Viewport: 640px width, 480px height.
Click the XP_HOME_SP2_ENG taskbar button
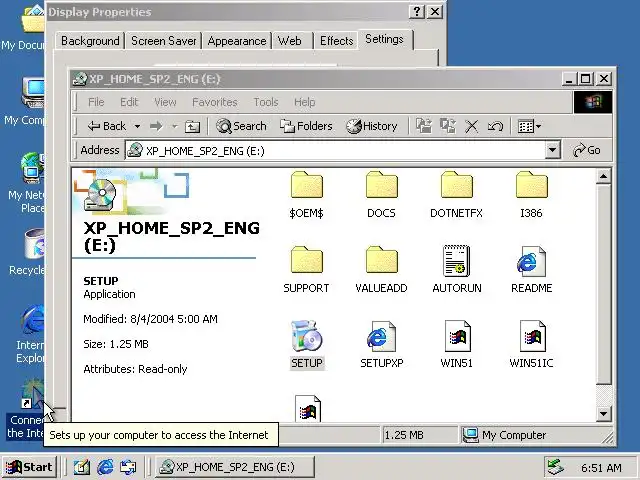[235, 467]
